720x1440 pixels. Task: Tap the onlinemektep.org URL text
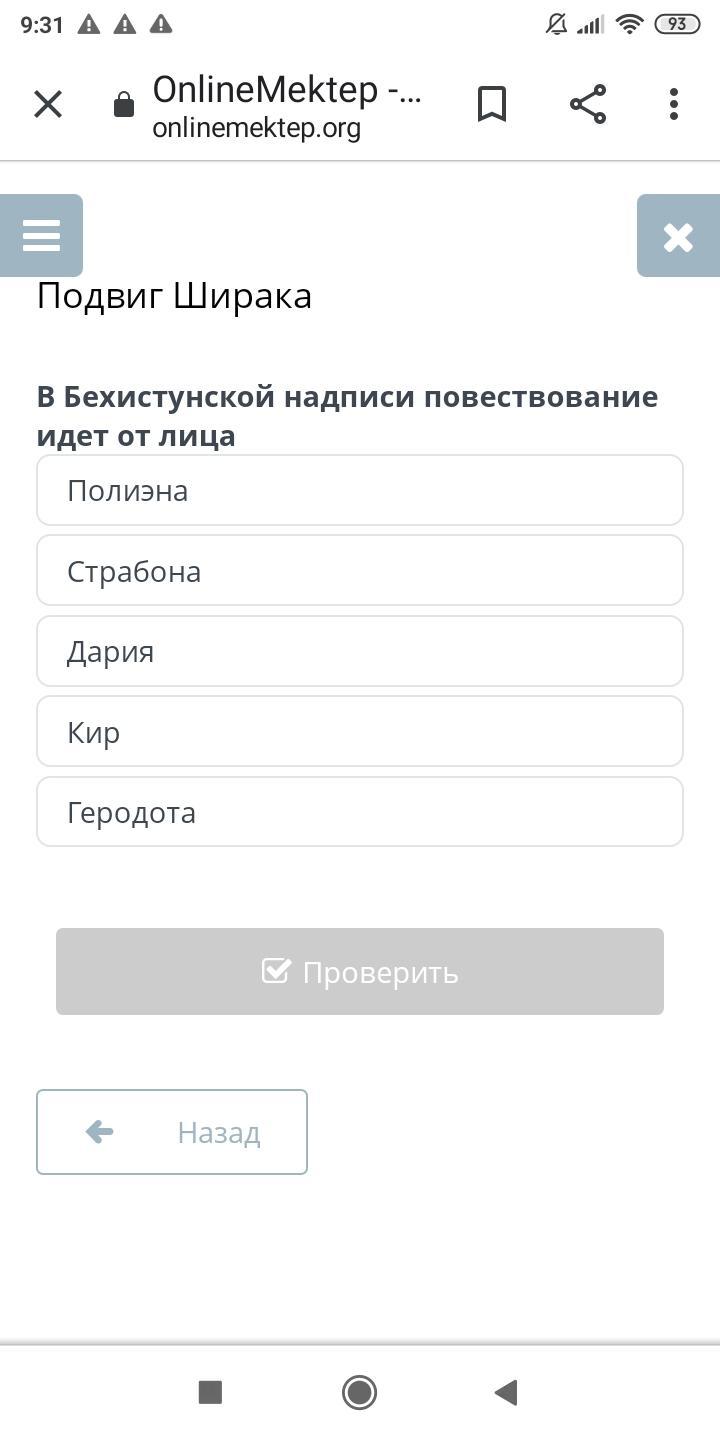(x=256, y=129)
